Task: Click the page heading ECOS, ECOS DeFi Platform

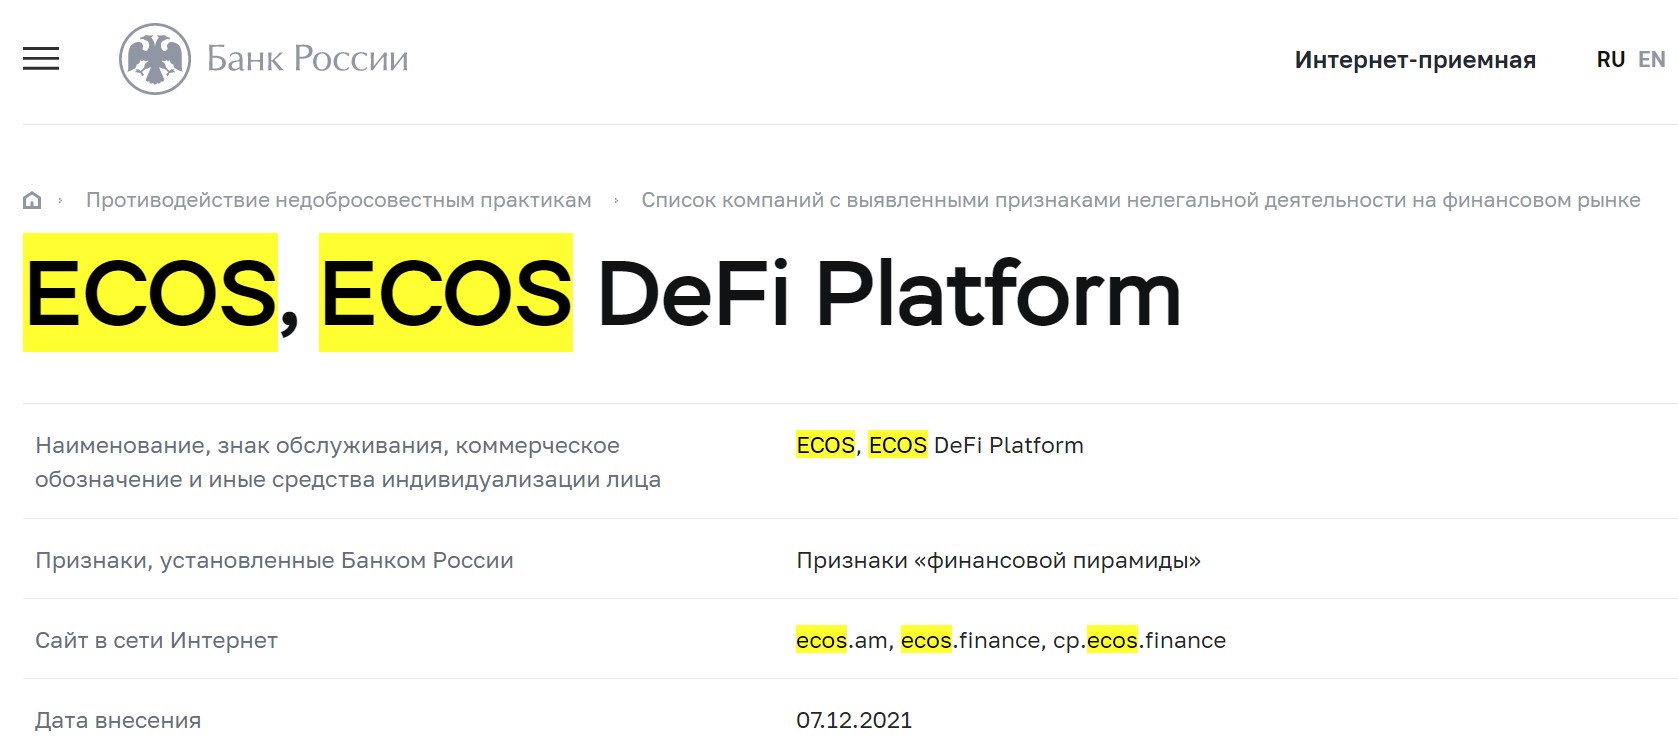Action: (602, 293)
